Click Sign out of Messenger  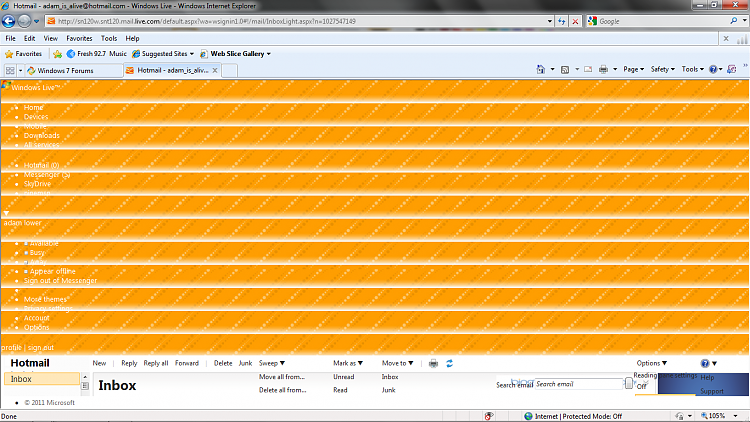(x=60, y=280)
